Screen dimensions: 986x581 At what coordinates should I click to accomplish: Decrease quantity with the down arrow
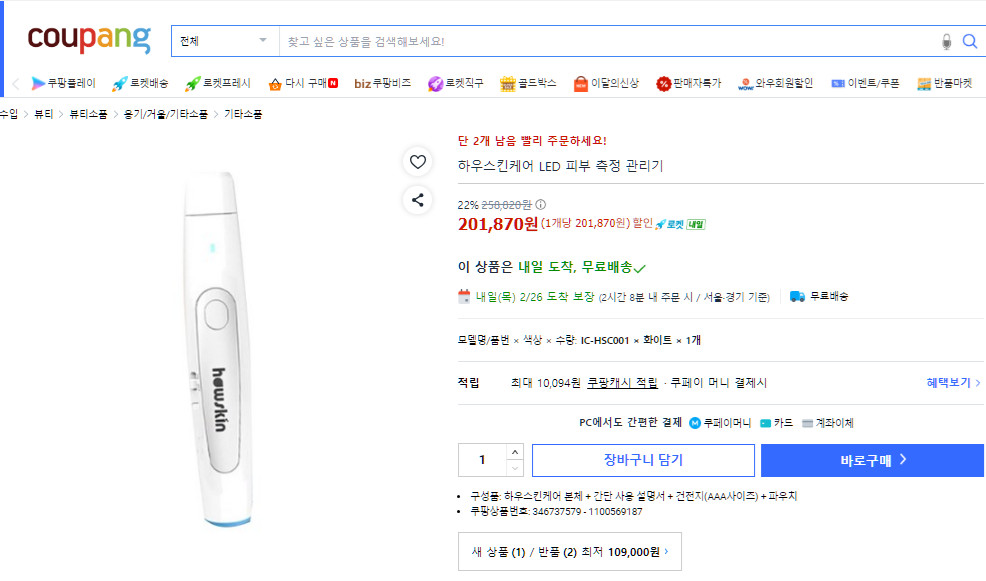pyautogui.click(x=517, y=468)
